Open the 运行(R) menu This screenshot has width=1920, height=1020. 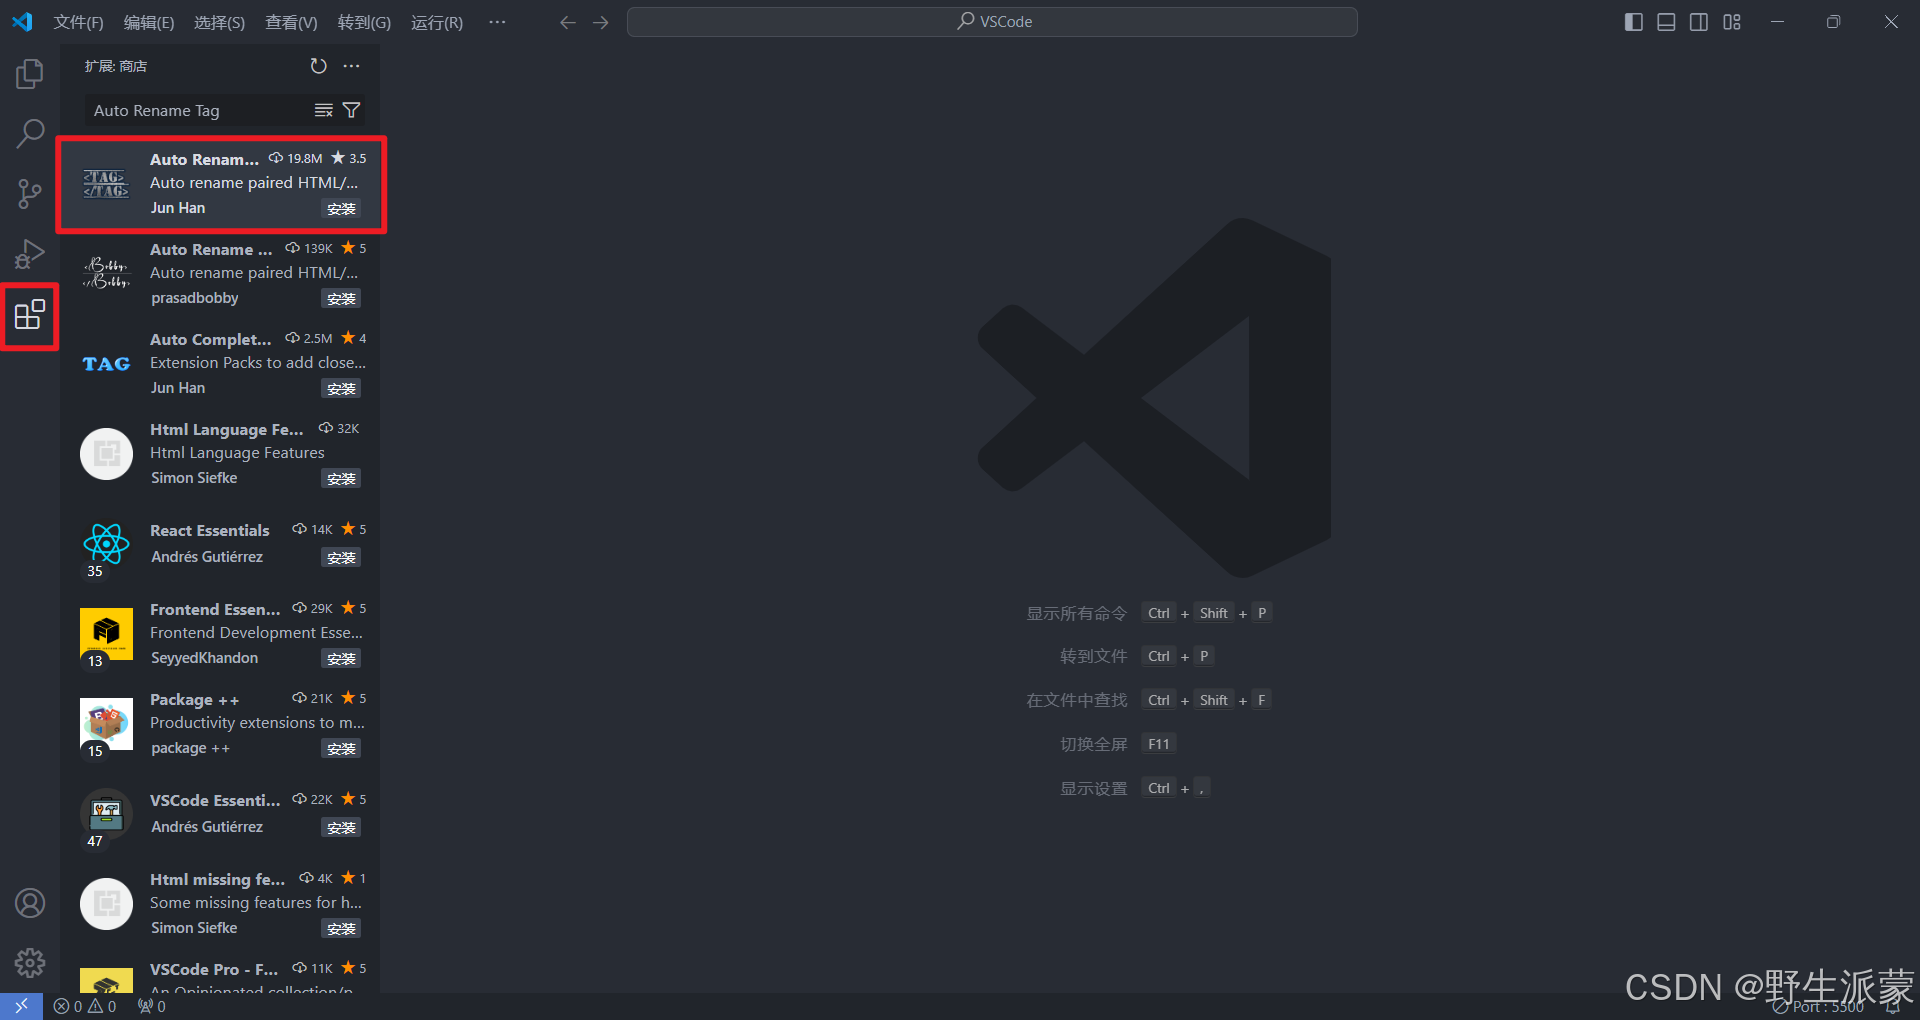coord(437,22)
